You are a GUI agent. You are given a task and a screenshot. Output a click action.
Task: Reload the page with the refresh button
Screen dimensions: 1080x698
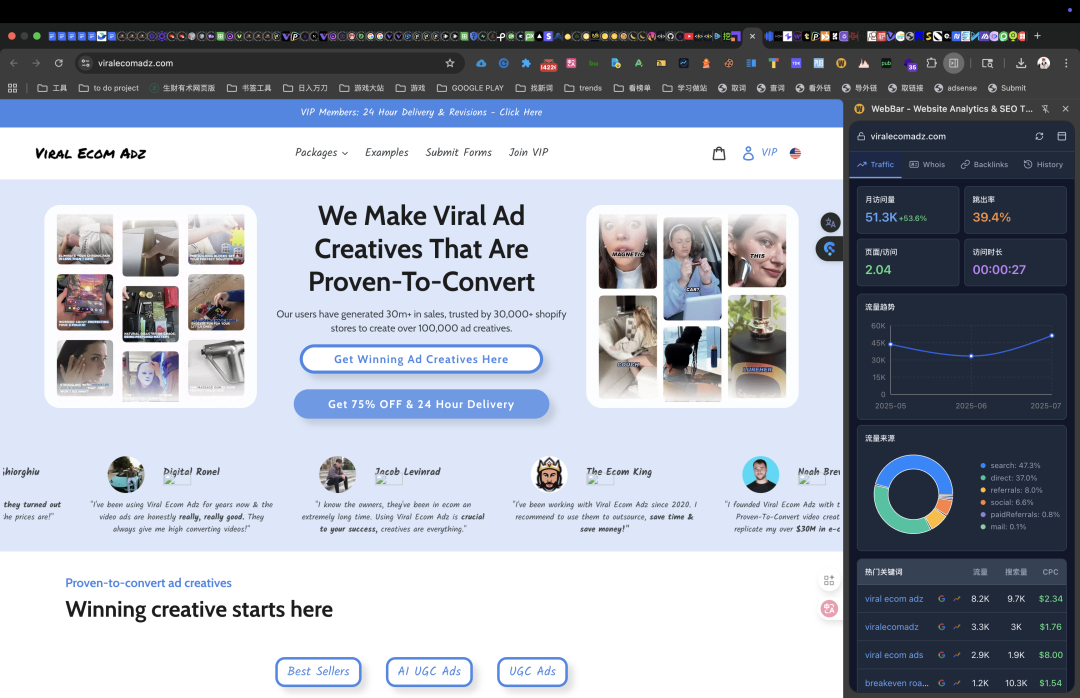[x=59, y=63]
